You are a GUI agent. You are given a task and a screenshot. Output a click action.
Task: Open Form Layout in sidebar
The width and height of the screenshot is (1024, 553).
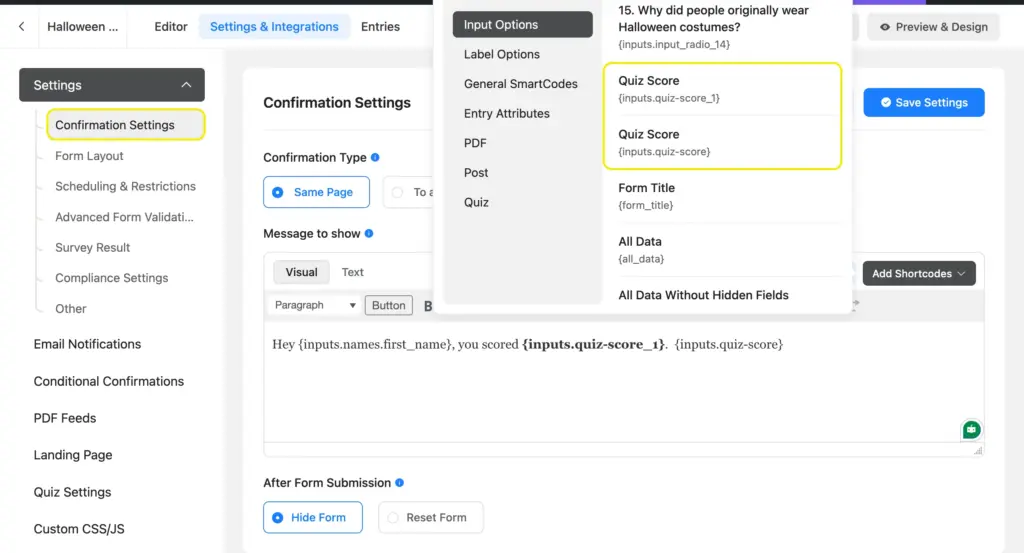[x=89, y=156]
